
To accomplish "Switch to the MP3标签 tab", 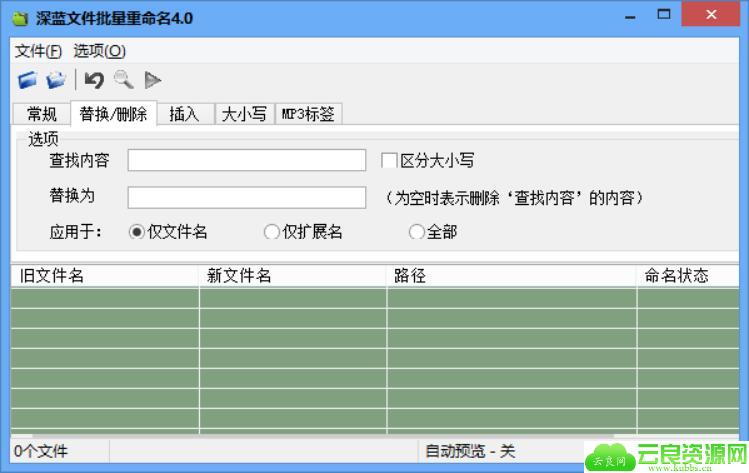I will 308,114.
